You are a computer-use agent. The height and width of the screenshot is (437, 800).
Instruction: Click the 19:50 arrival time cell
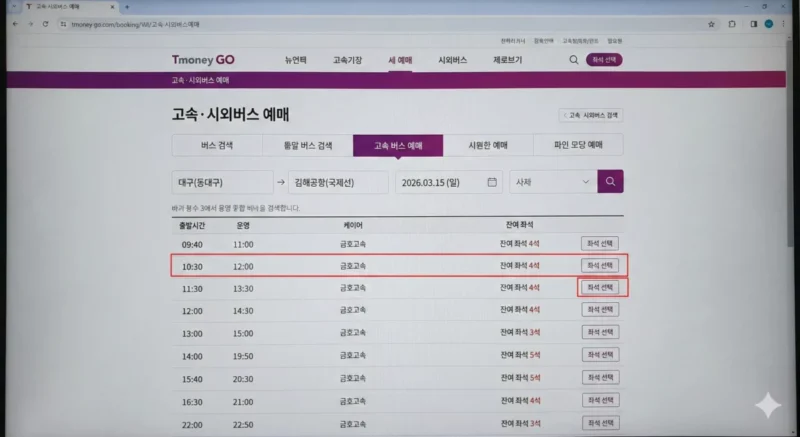point(243,356)
